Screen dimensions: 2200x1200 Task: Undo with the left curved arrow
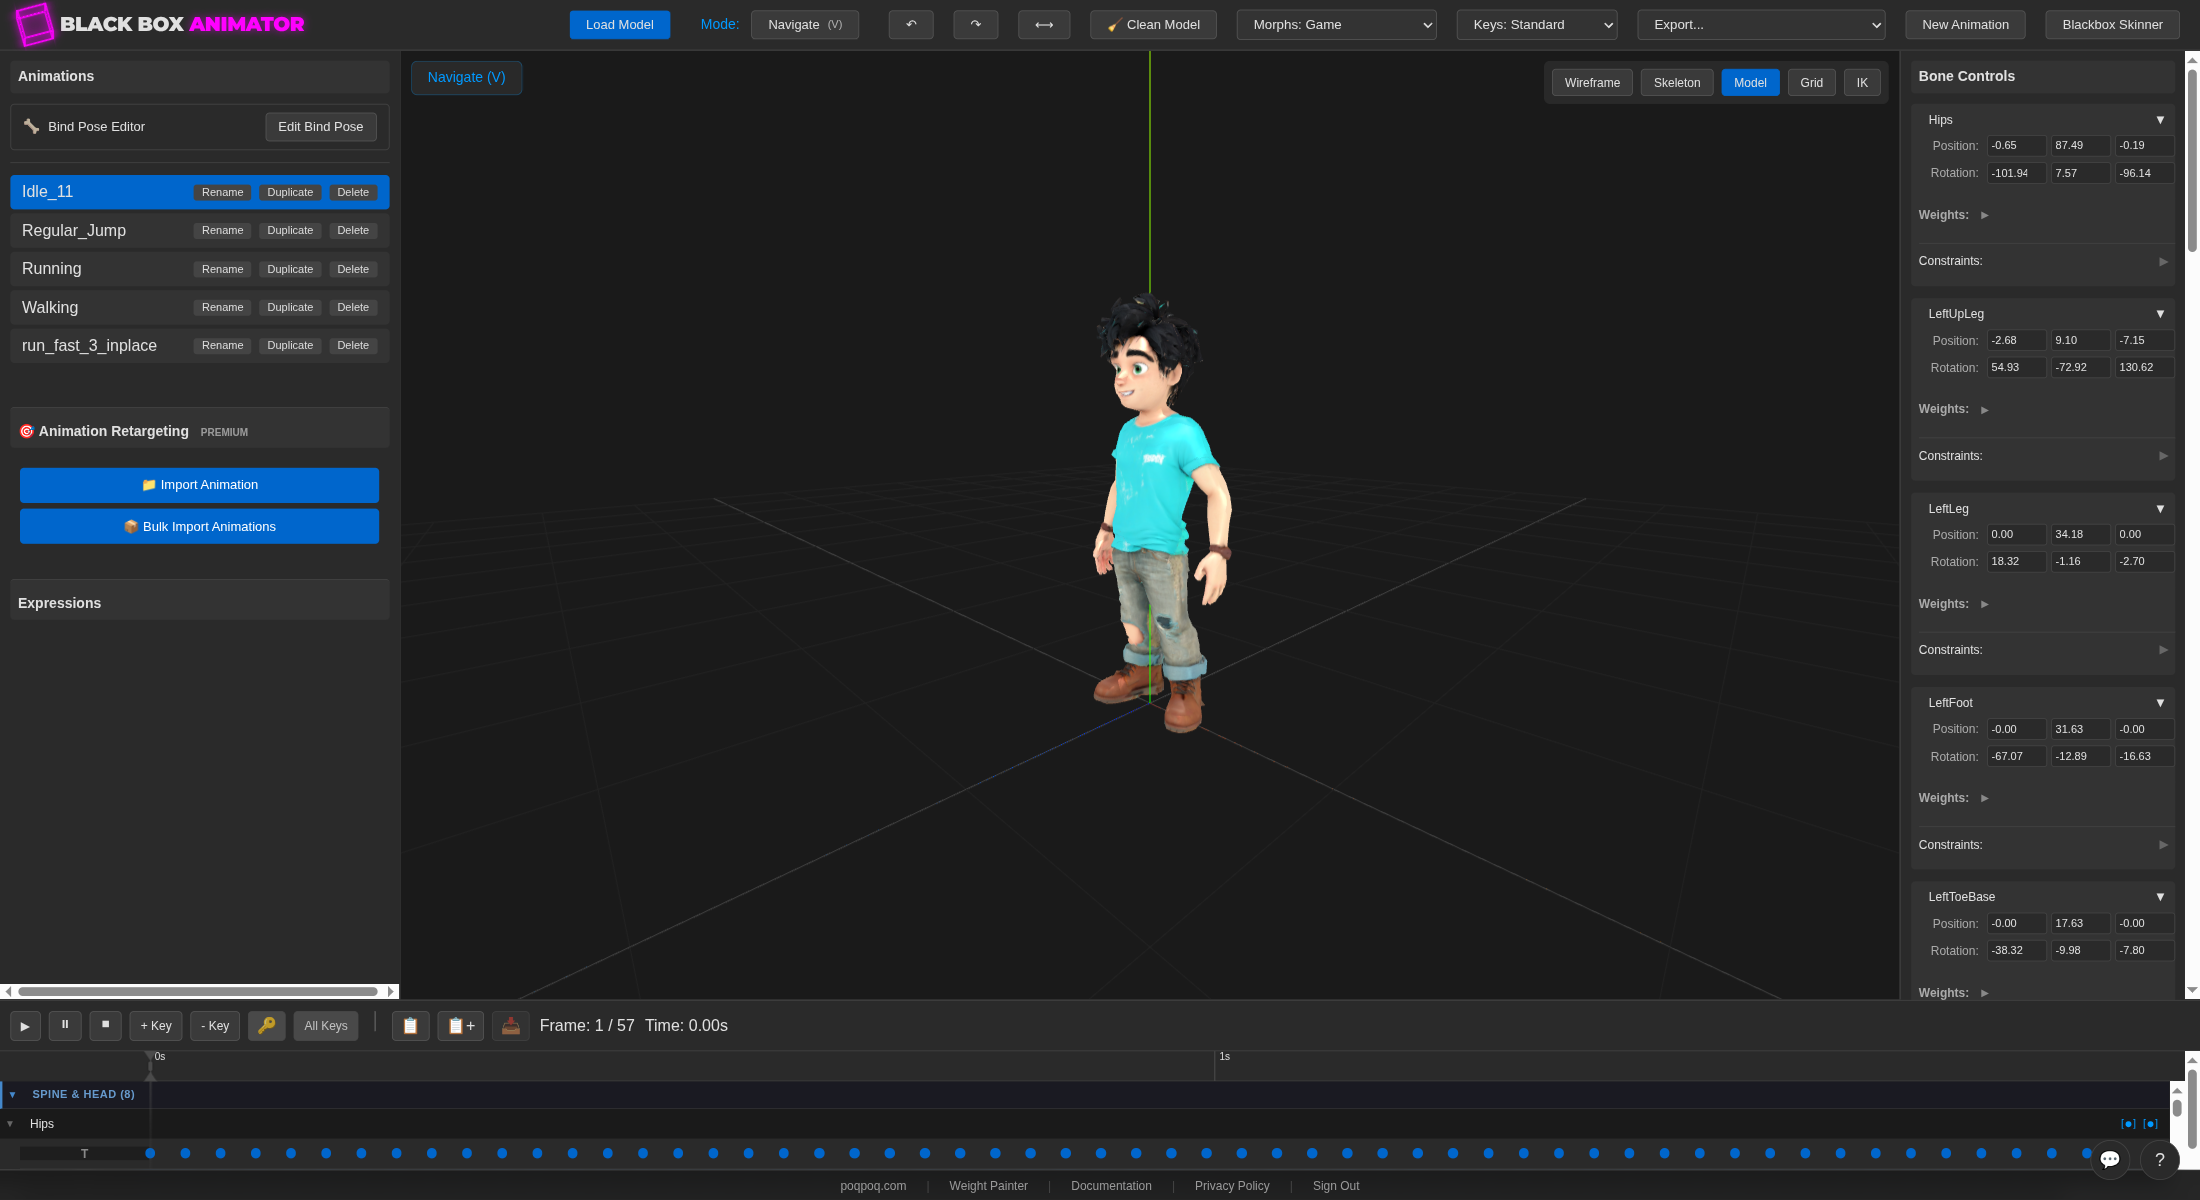tap(911, 25)
